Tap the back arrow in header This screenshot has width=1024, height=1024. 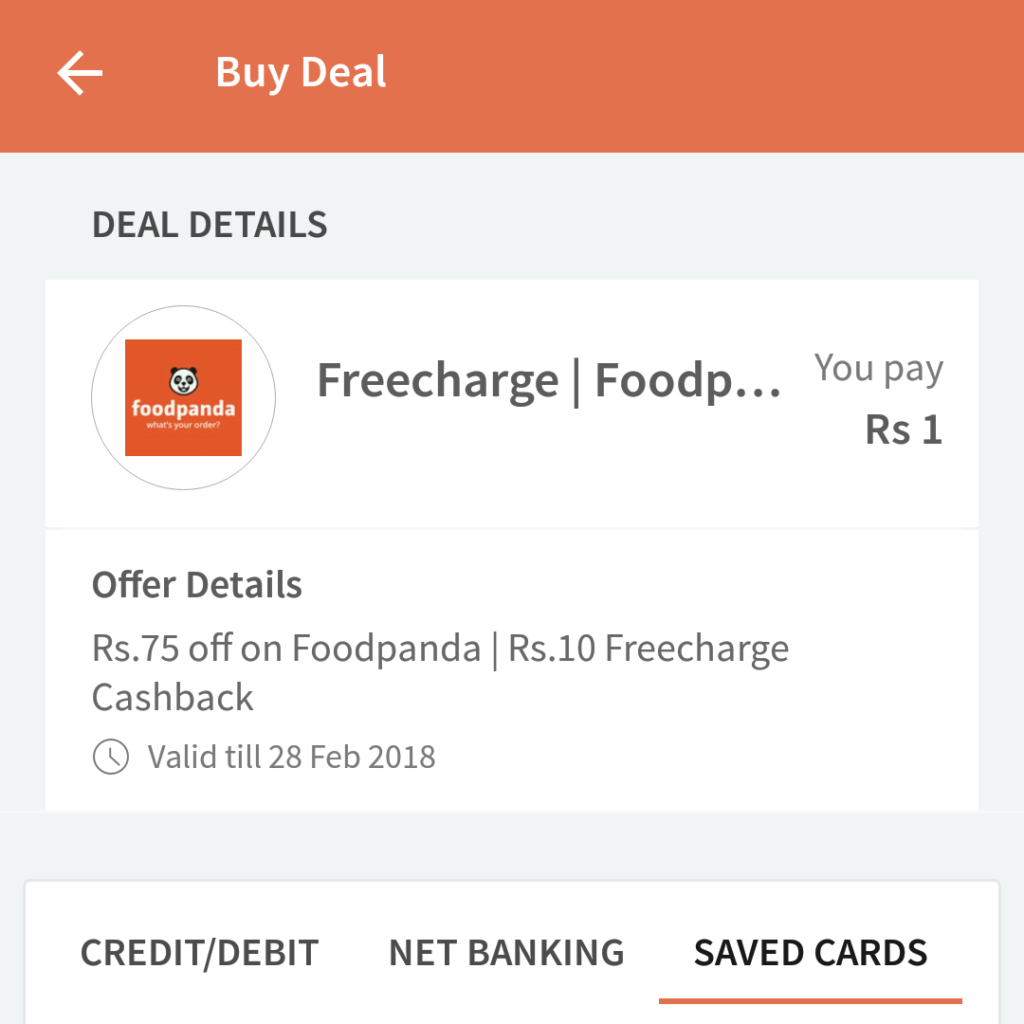tap(80, 74)
